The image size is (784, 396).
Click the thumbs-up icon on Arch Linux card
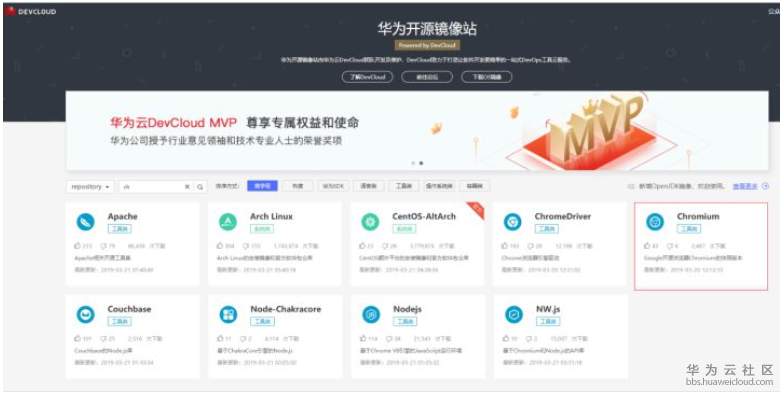[x=220, y=246]
